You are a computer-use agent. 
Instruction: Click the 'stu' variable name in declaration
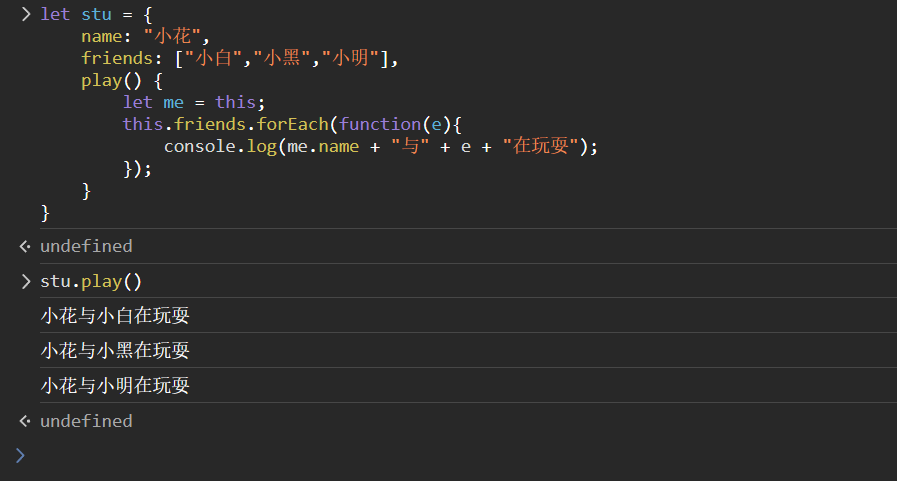coord(97,15)
